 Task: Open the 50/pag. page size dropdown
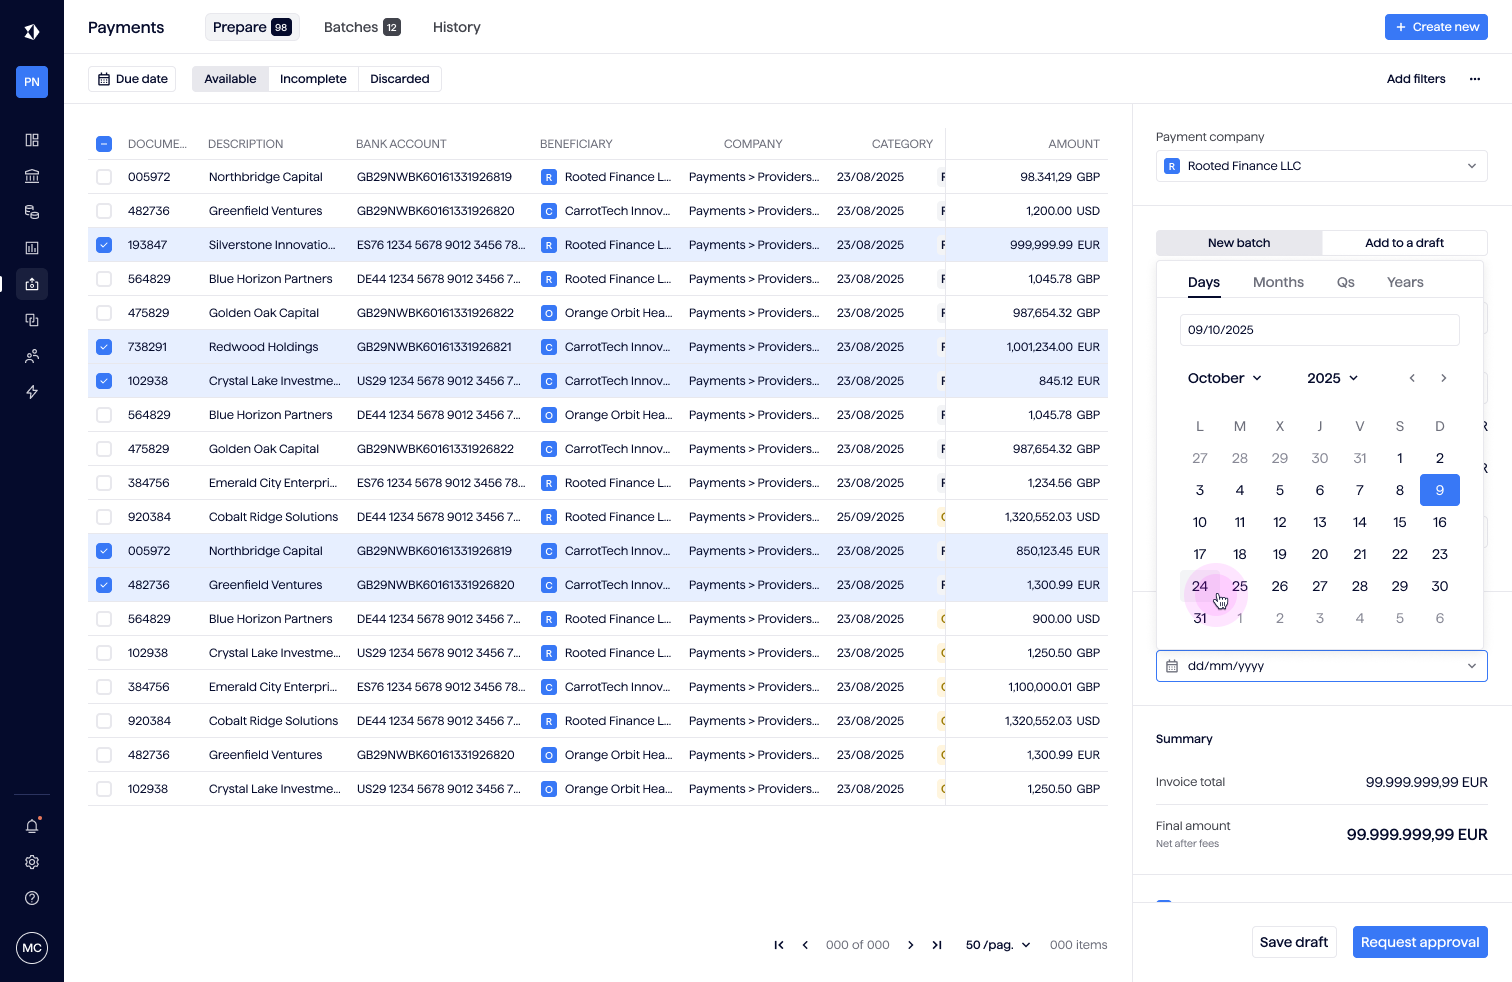click(997, 945)
